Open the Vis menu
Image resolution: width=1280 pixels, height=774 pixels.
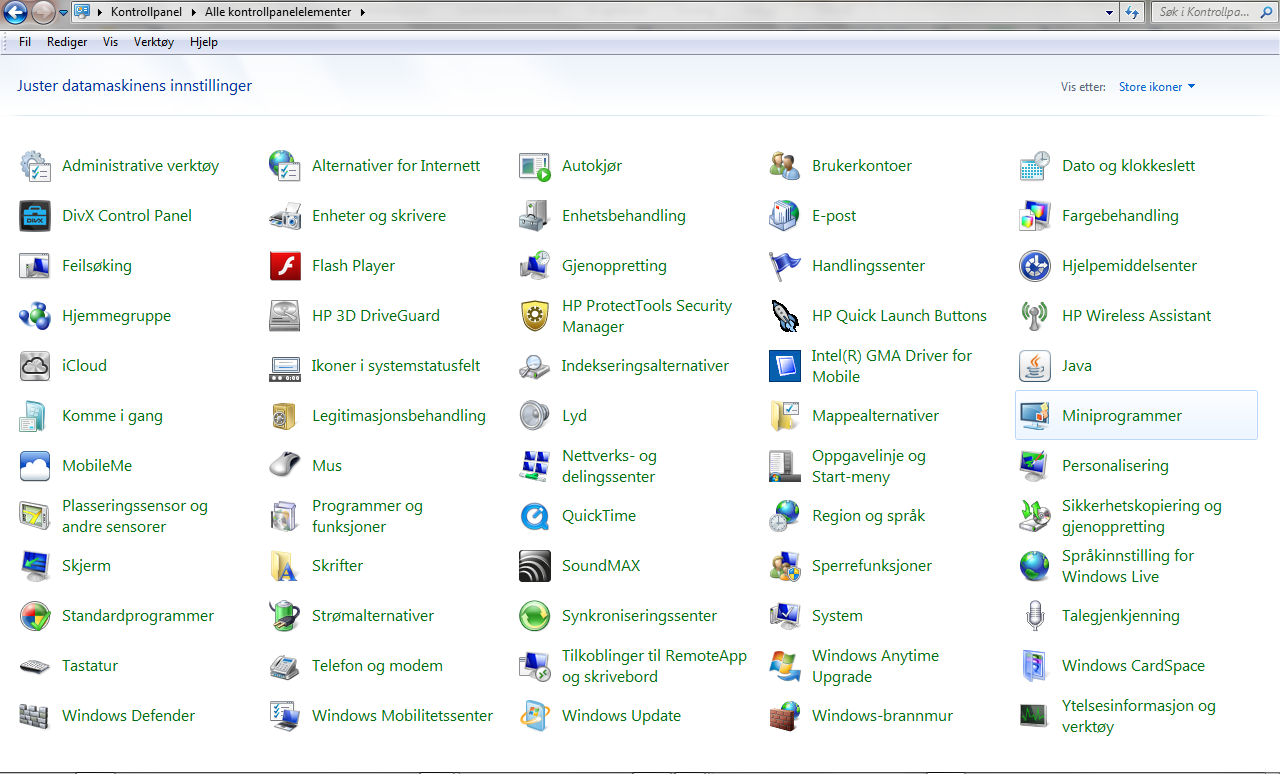110,42
